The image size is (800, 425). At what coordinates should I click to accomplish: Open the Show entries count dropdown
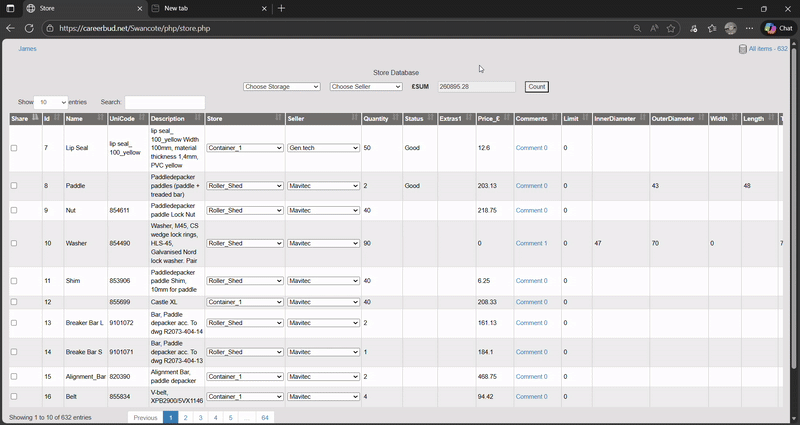tap(51, 102)
